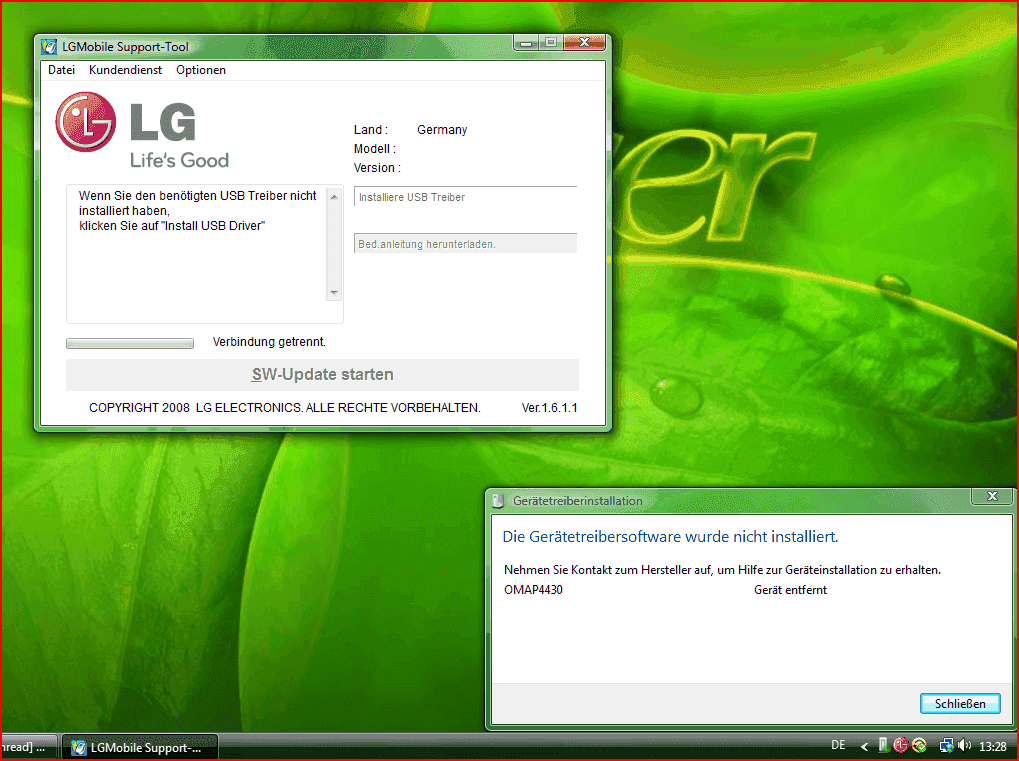Select the LGMobile Support taskbar button
The width and height of the screenshot is (1019, 761).
click(x=140, y=747)
